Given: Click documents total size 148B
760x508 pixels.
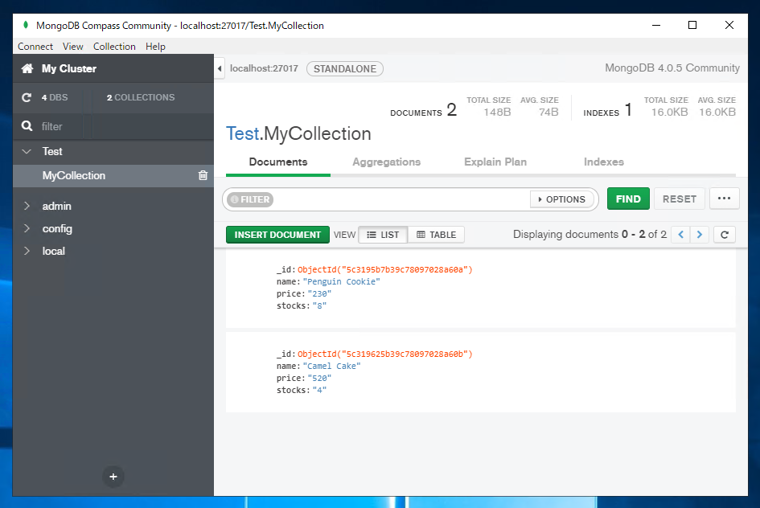Looking at the screenshot, I should [x=497, y=112].
